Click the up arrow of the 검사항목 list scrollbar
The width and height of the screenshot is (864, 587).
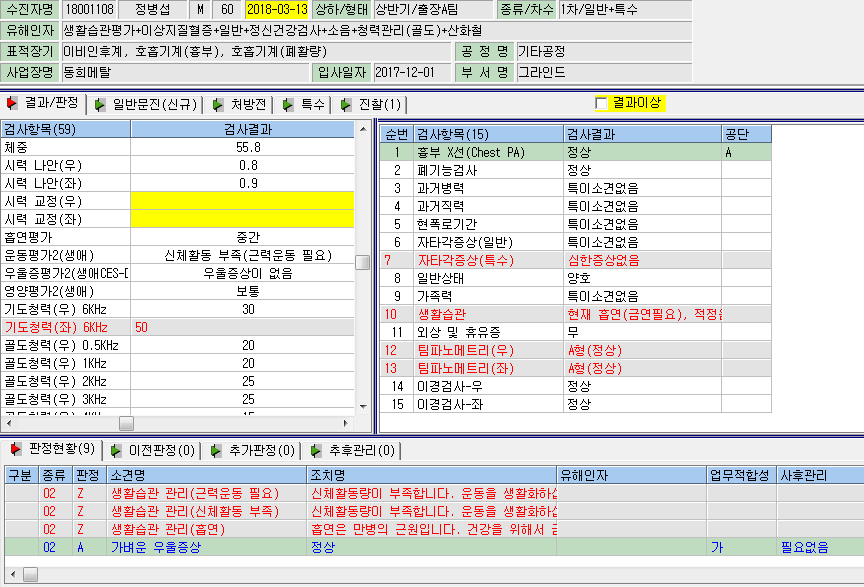(x=363, y=129)
